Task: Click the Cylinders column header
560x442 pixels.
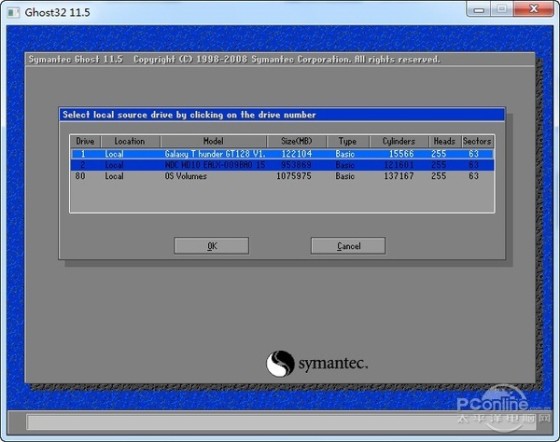Action: click(x=399, y=141)
